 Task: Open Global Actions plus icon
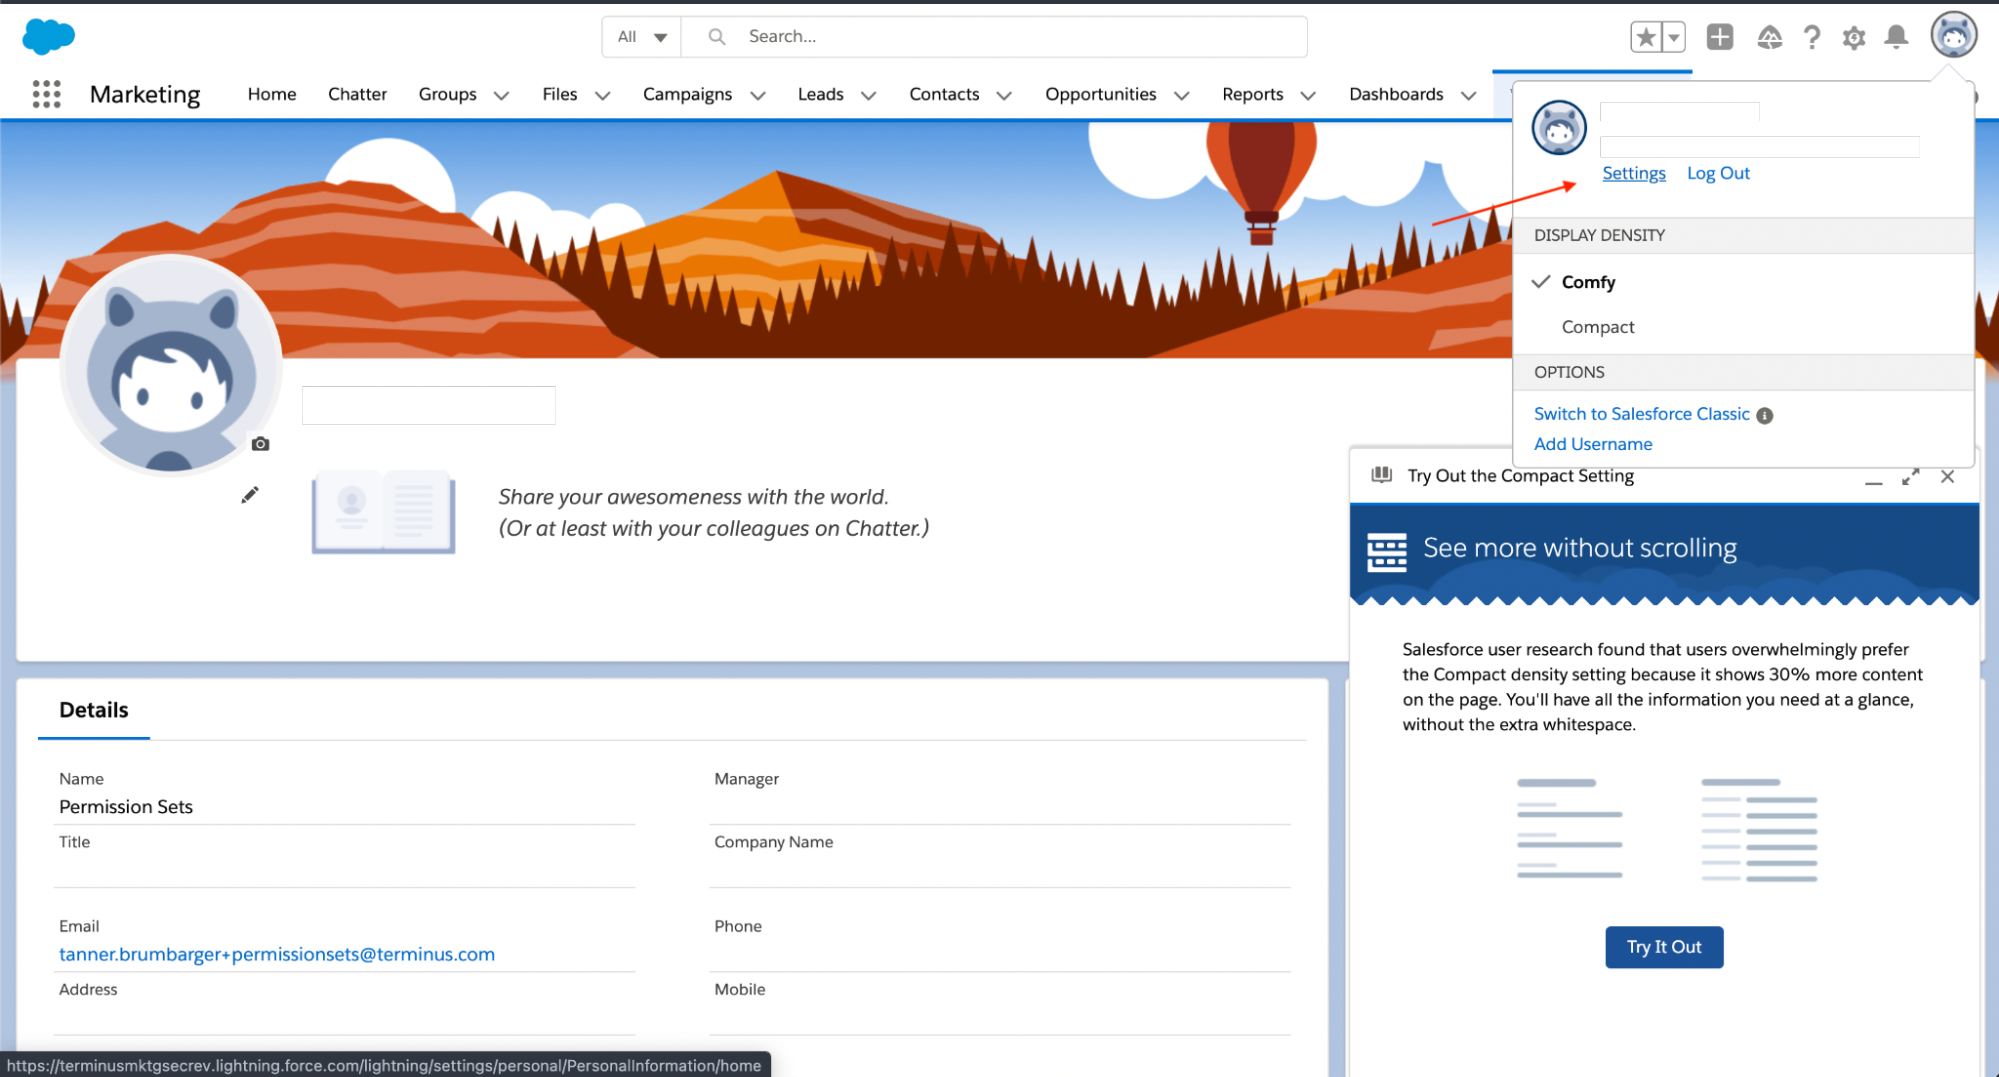pyautogui.click(x=1720, y=37)
